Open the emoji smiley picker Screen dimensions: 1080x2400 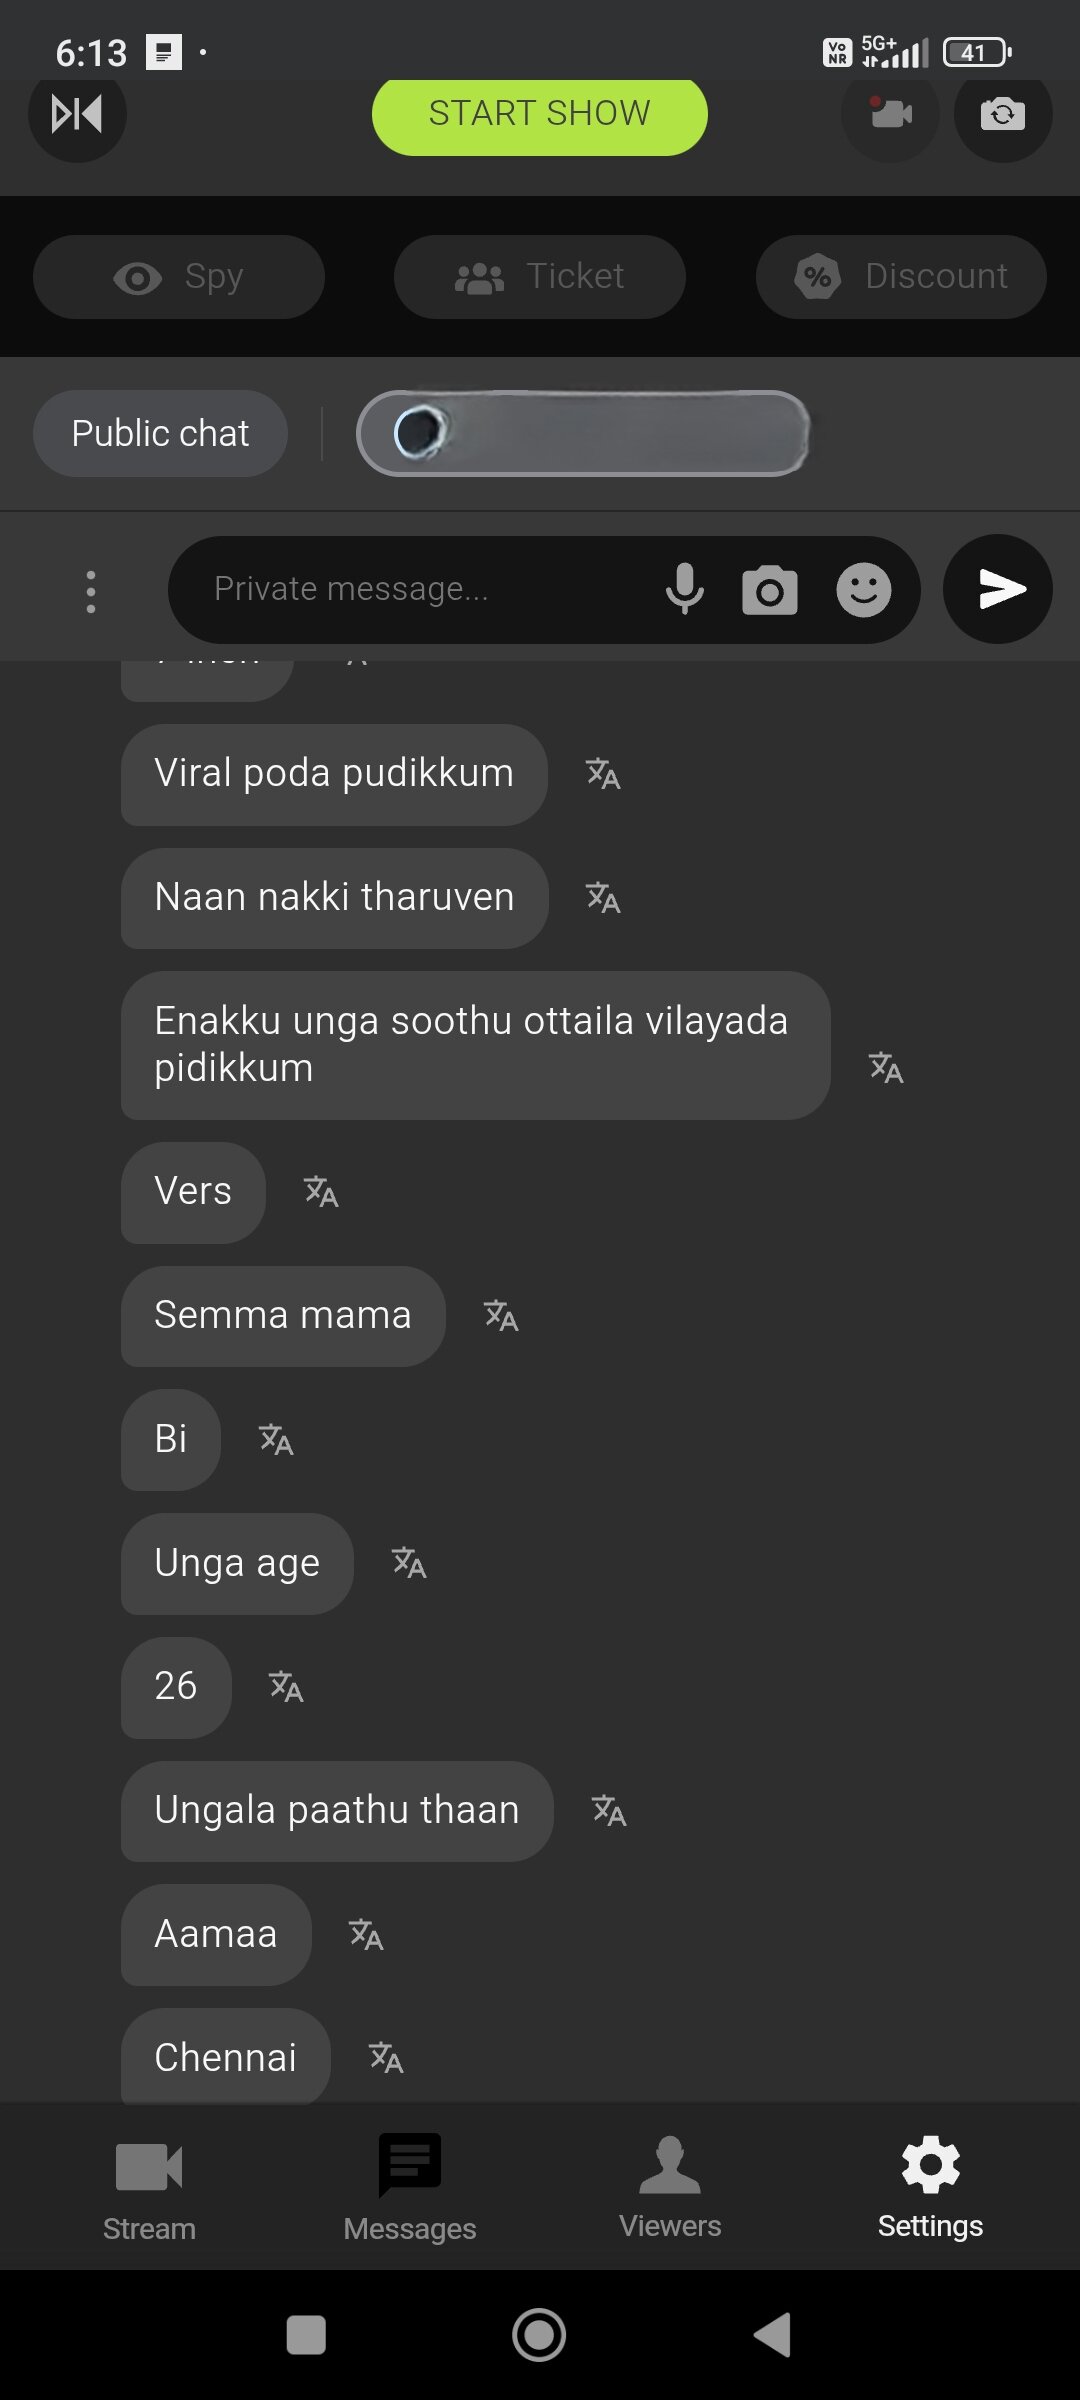point(864,590)
